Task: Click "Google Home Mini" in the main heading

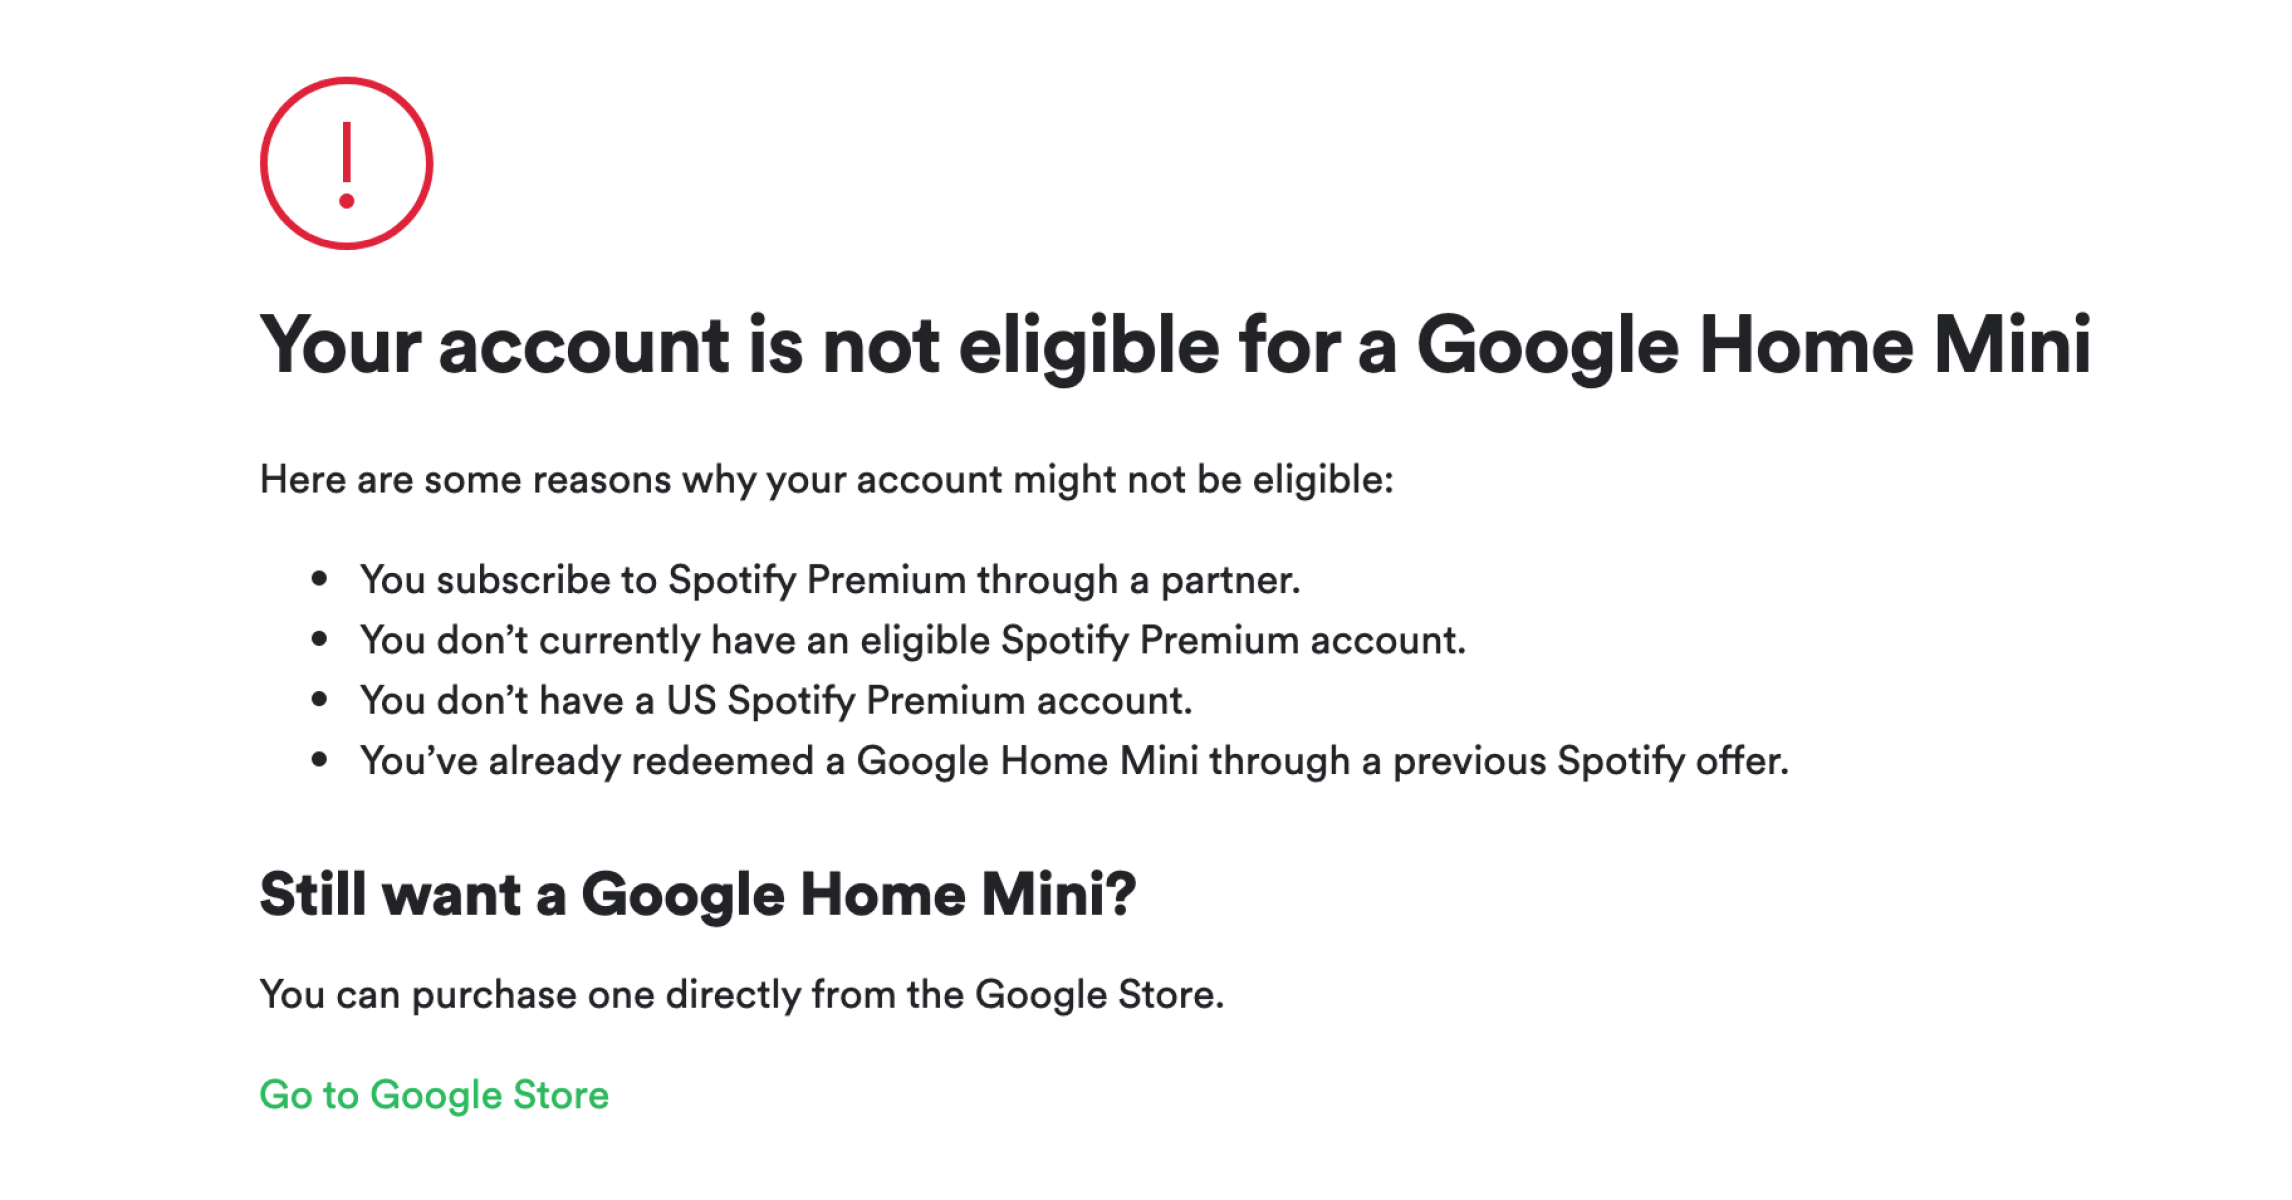Action: coord(1753,345)
